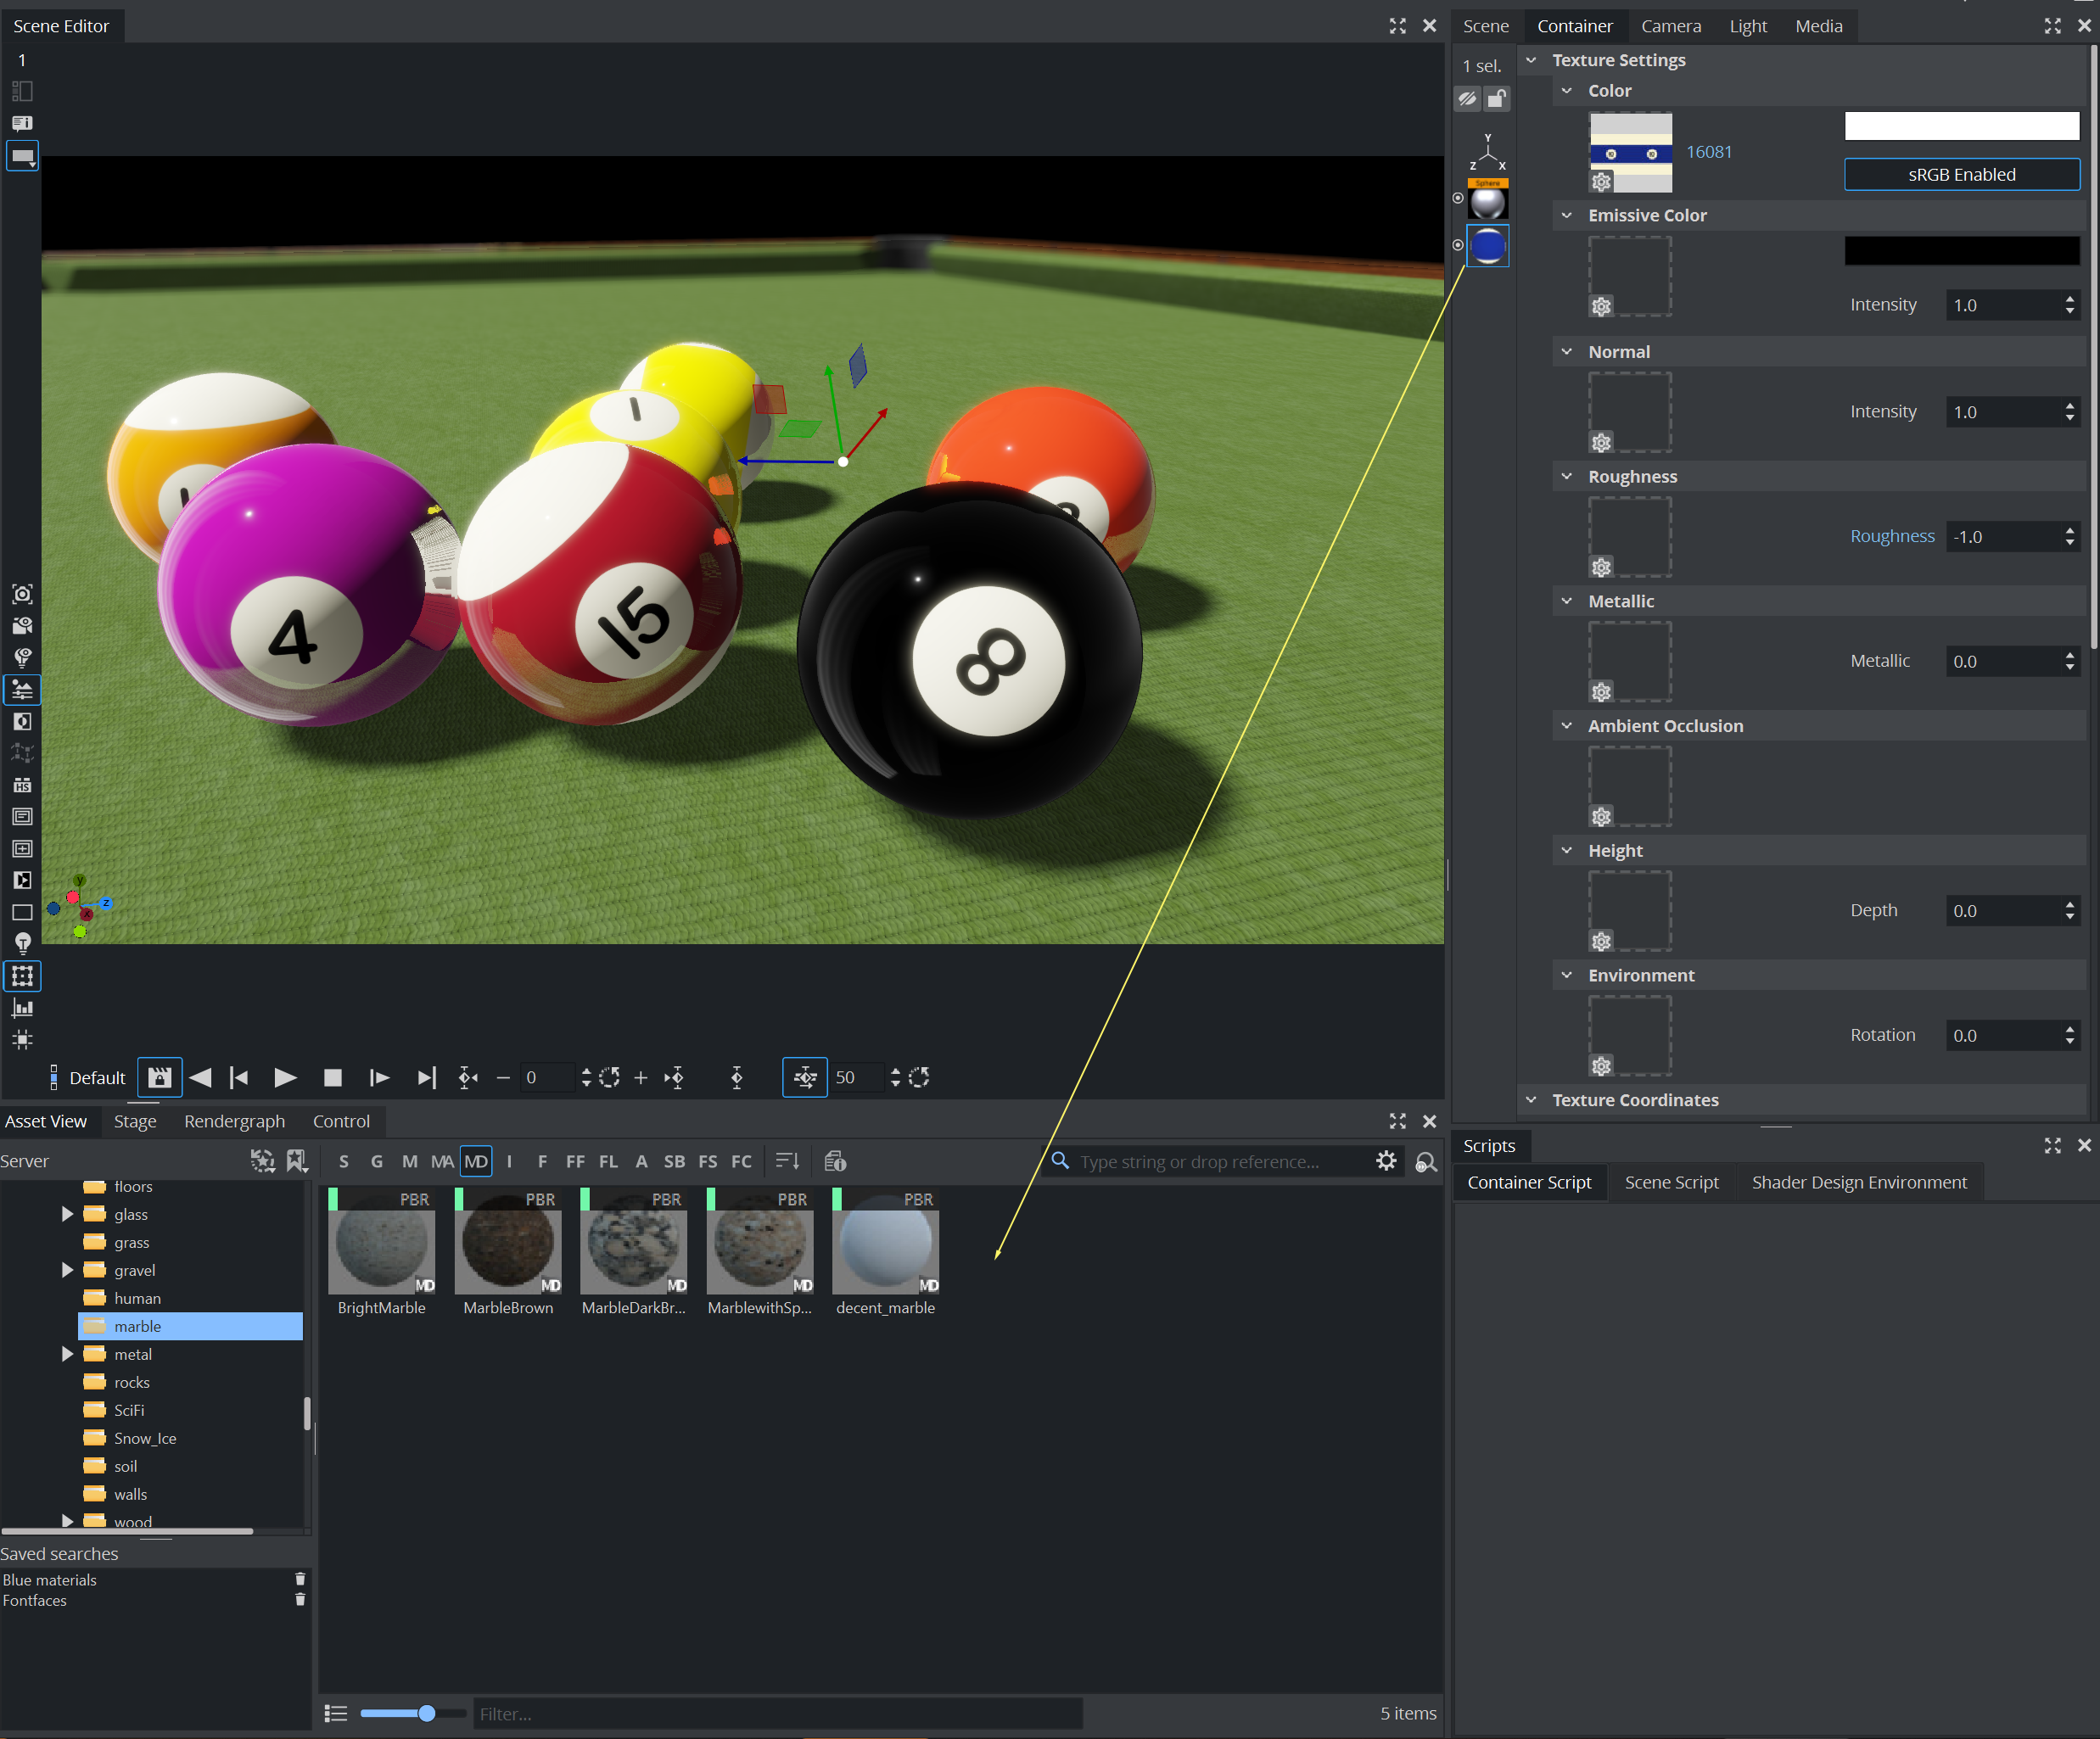This screenshot has width=2100, height=1739.
Task: Click the advanced search magnifier icon
Action: pyautogui.click(x=1426, y=1161)
